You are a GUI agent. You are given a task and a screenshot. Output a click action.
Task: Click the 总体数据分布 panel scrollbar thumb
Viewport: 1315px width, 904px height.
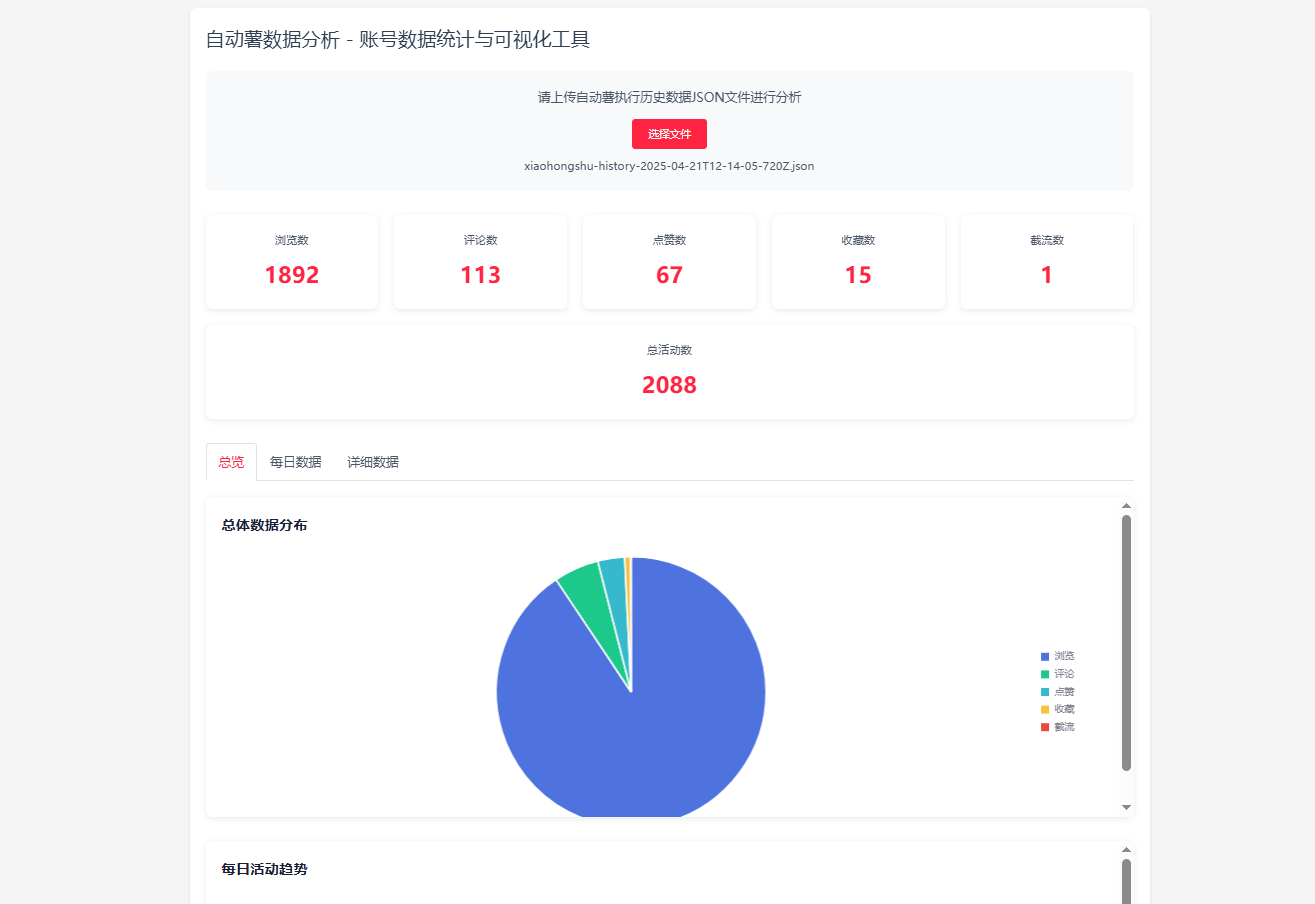(x=1126, y=643)
